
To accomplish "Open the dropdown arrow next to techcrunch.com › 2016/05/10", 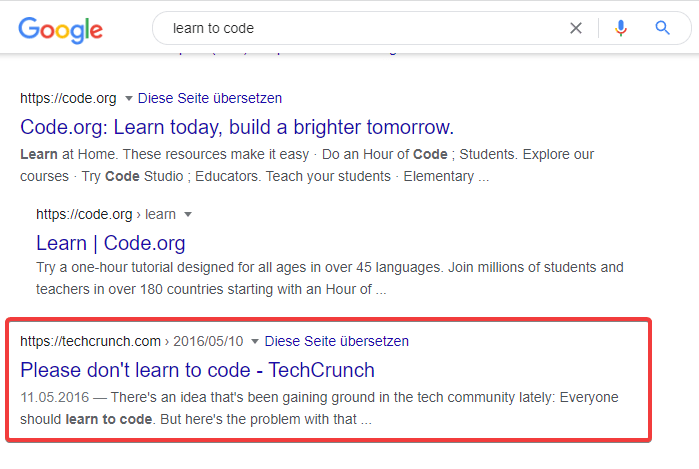I will click(x=255, y=341).
